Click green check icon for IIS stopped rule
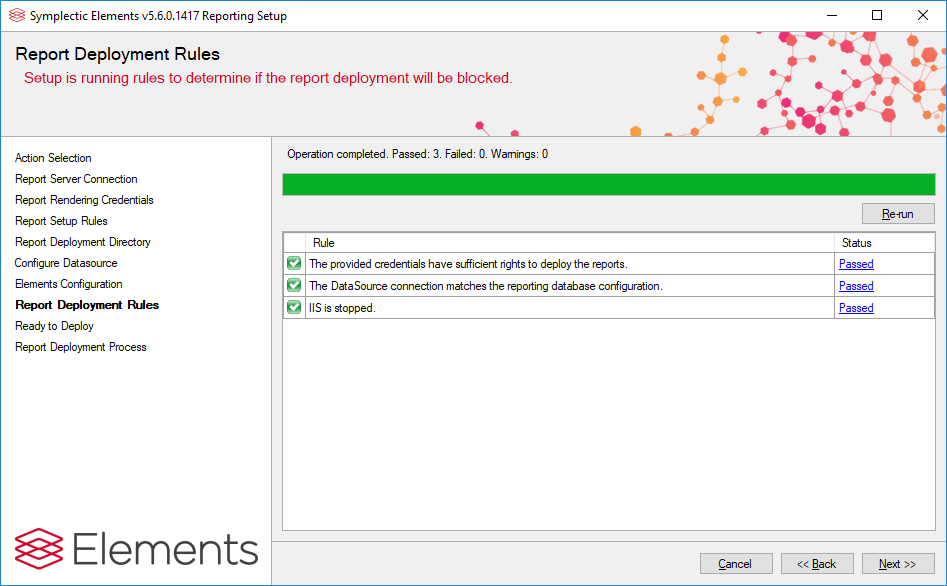The height and width of the screenshot is (586, 947). (x=294, y=307)
